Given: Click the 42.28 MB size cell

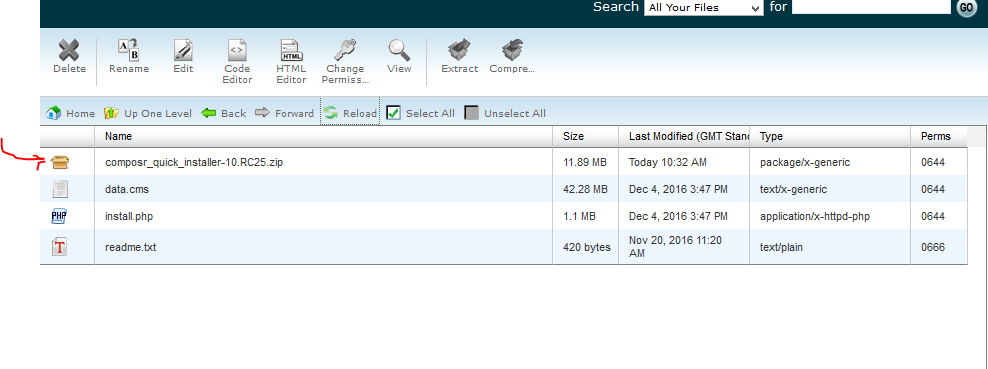Looking at the screenshot, I should [585, 190].
